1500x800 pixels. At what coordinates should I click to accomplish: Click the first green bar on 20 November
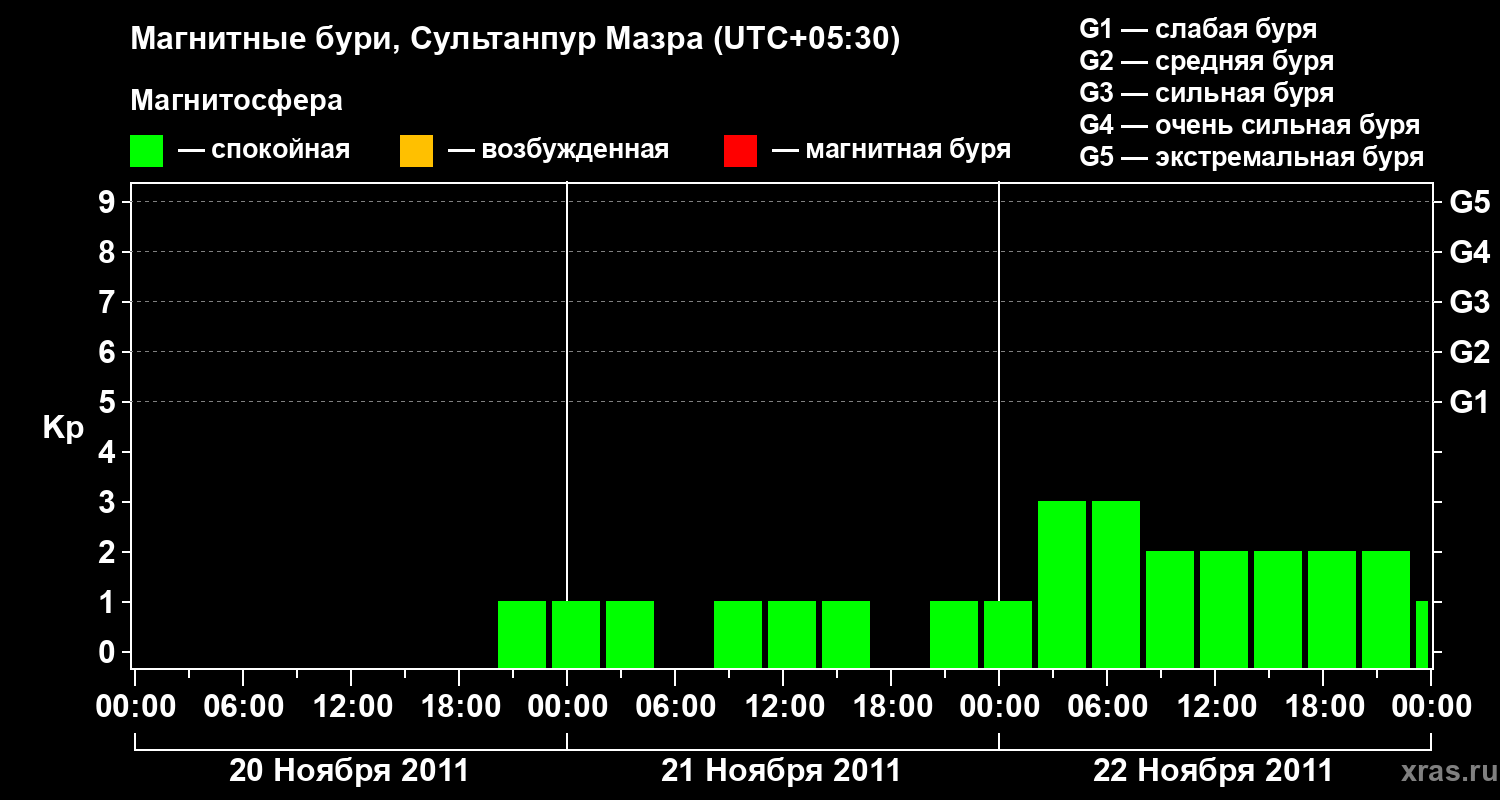pos(522,634)
